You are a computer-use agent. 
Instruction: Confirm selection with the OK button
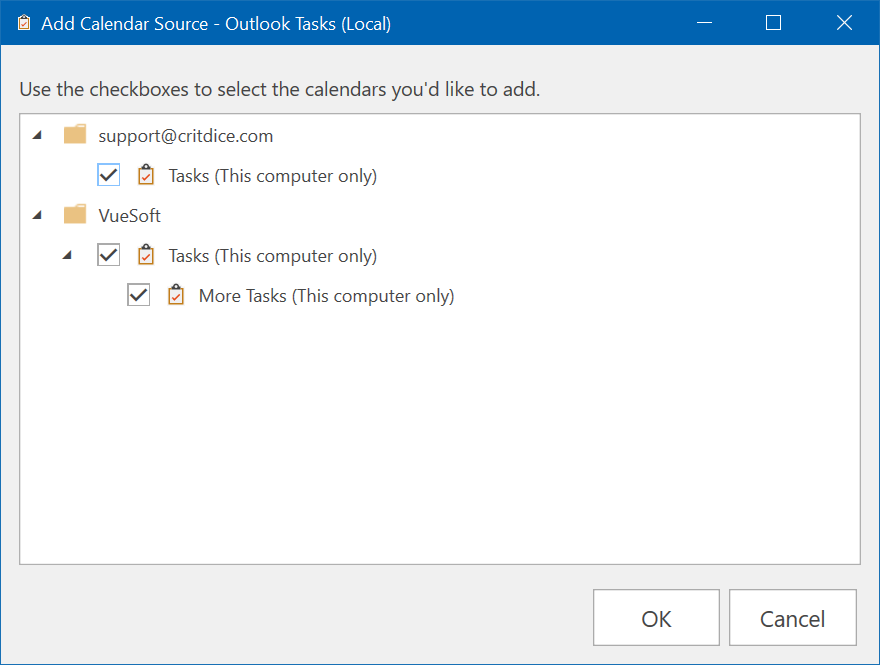[656, 618]
